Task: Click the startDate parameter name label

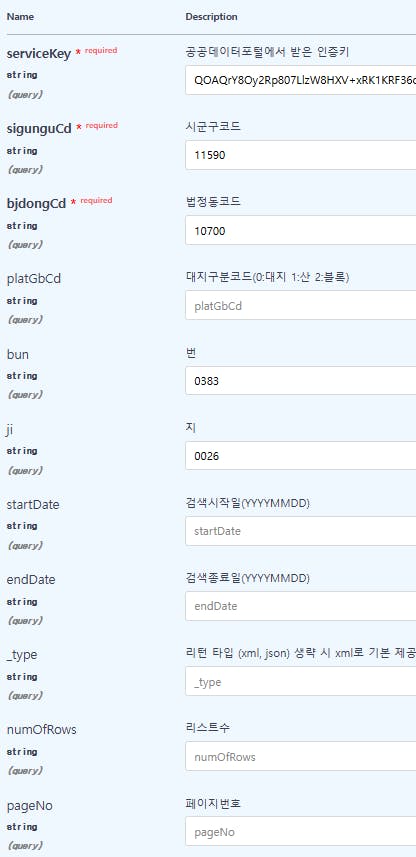Action: [33, 504]
